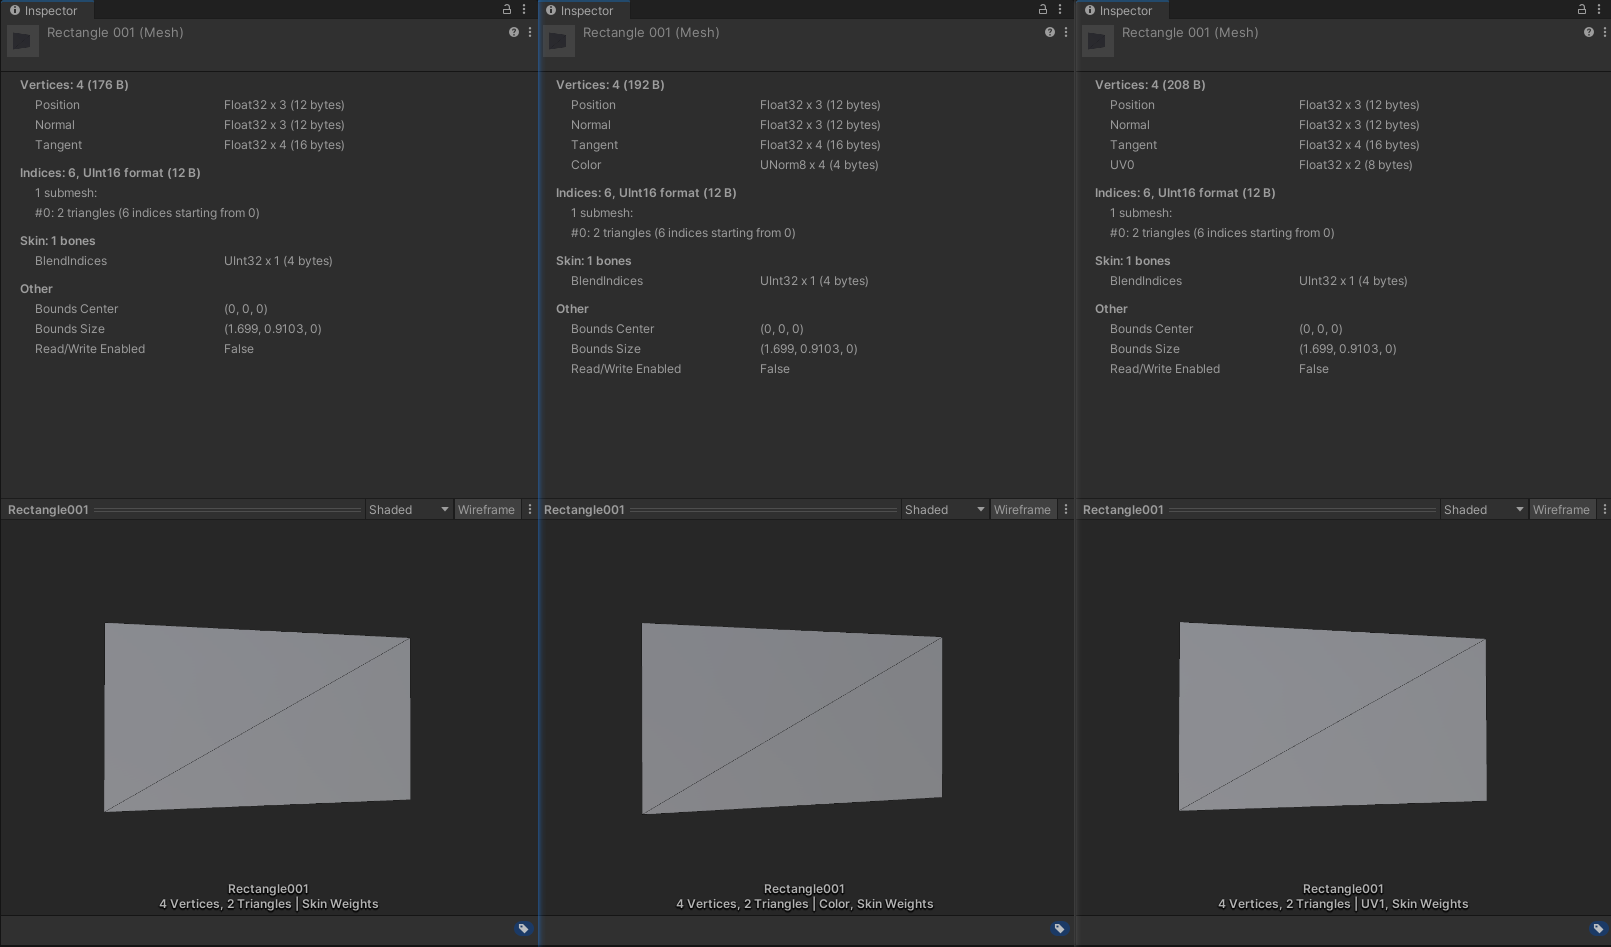The height and width of the screenshot is (947, 1611).
Task: Open help icon in middle mesh header
Action: pyautogui.click(x=1050, y=32)
